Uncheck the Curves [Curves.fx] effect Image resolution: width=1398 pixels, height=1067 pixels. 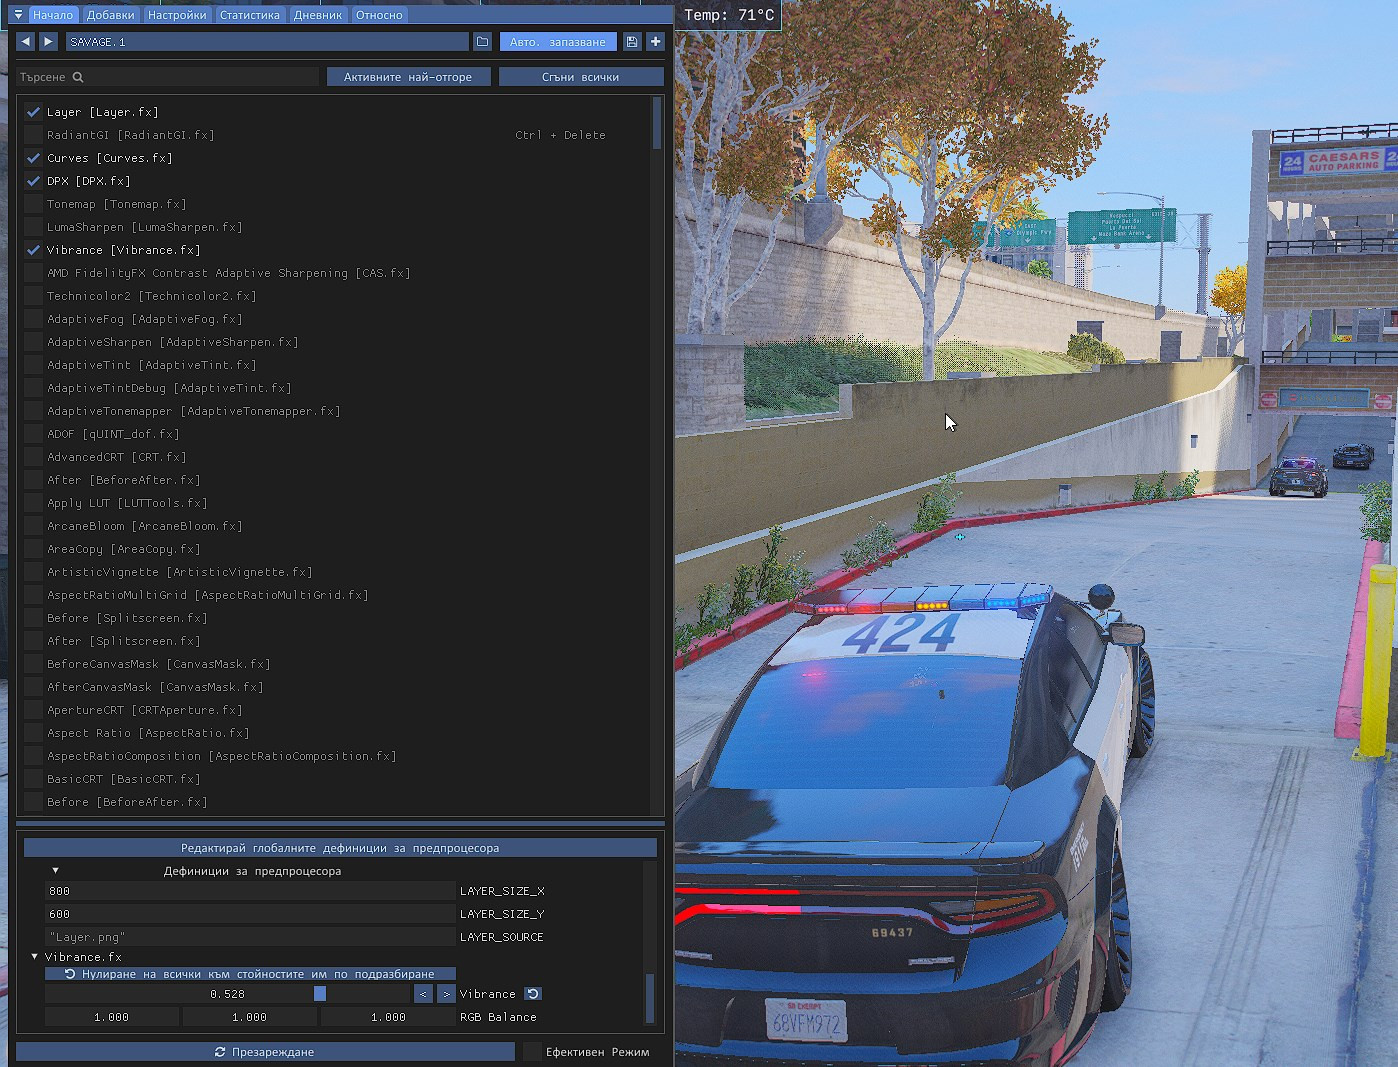point(33,158)
